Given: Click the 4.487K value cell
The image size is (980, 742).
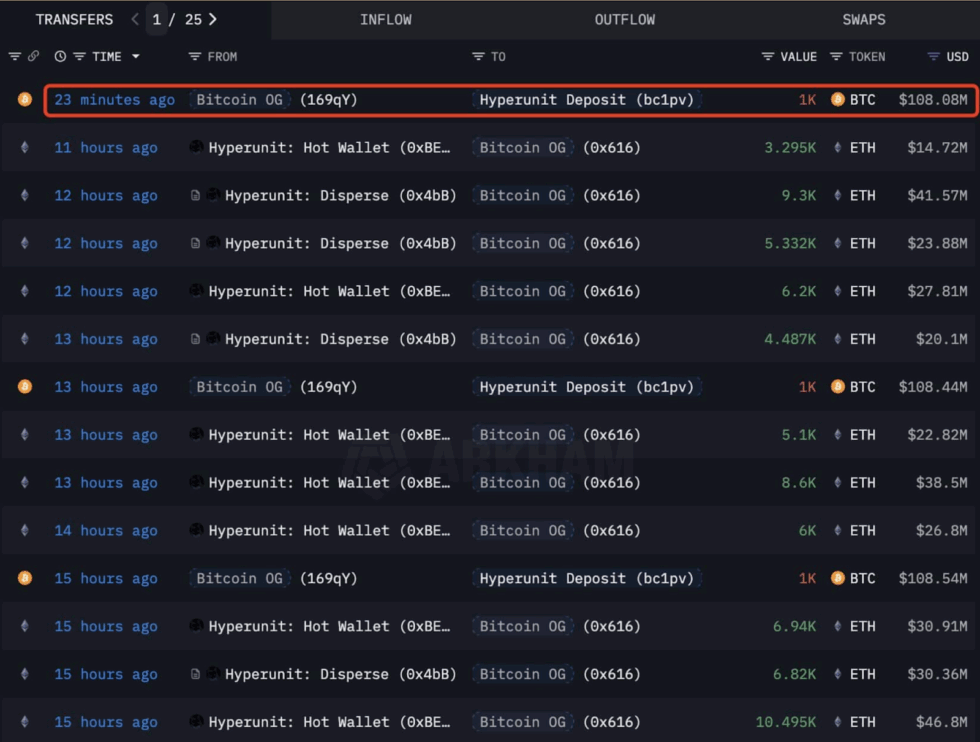Looking at the screenshot, I should tap(790, 339).
